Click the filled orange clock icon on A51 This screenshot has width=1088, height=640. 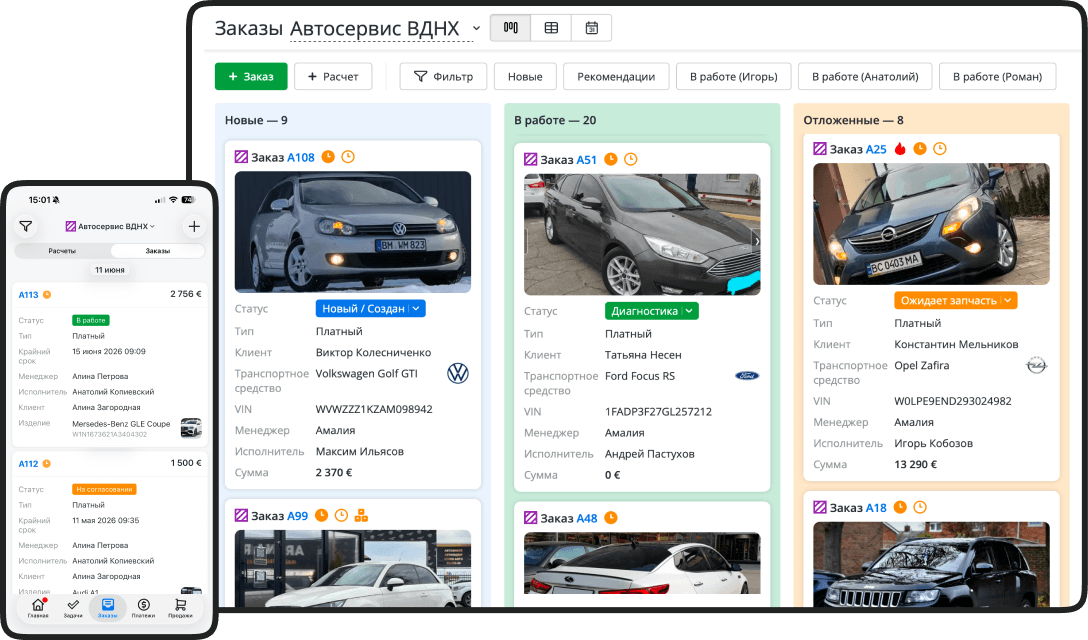611,159
